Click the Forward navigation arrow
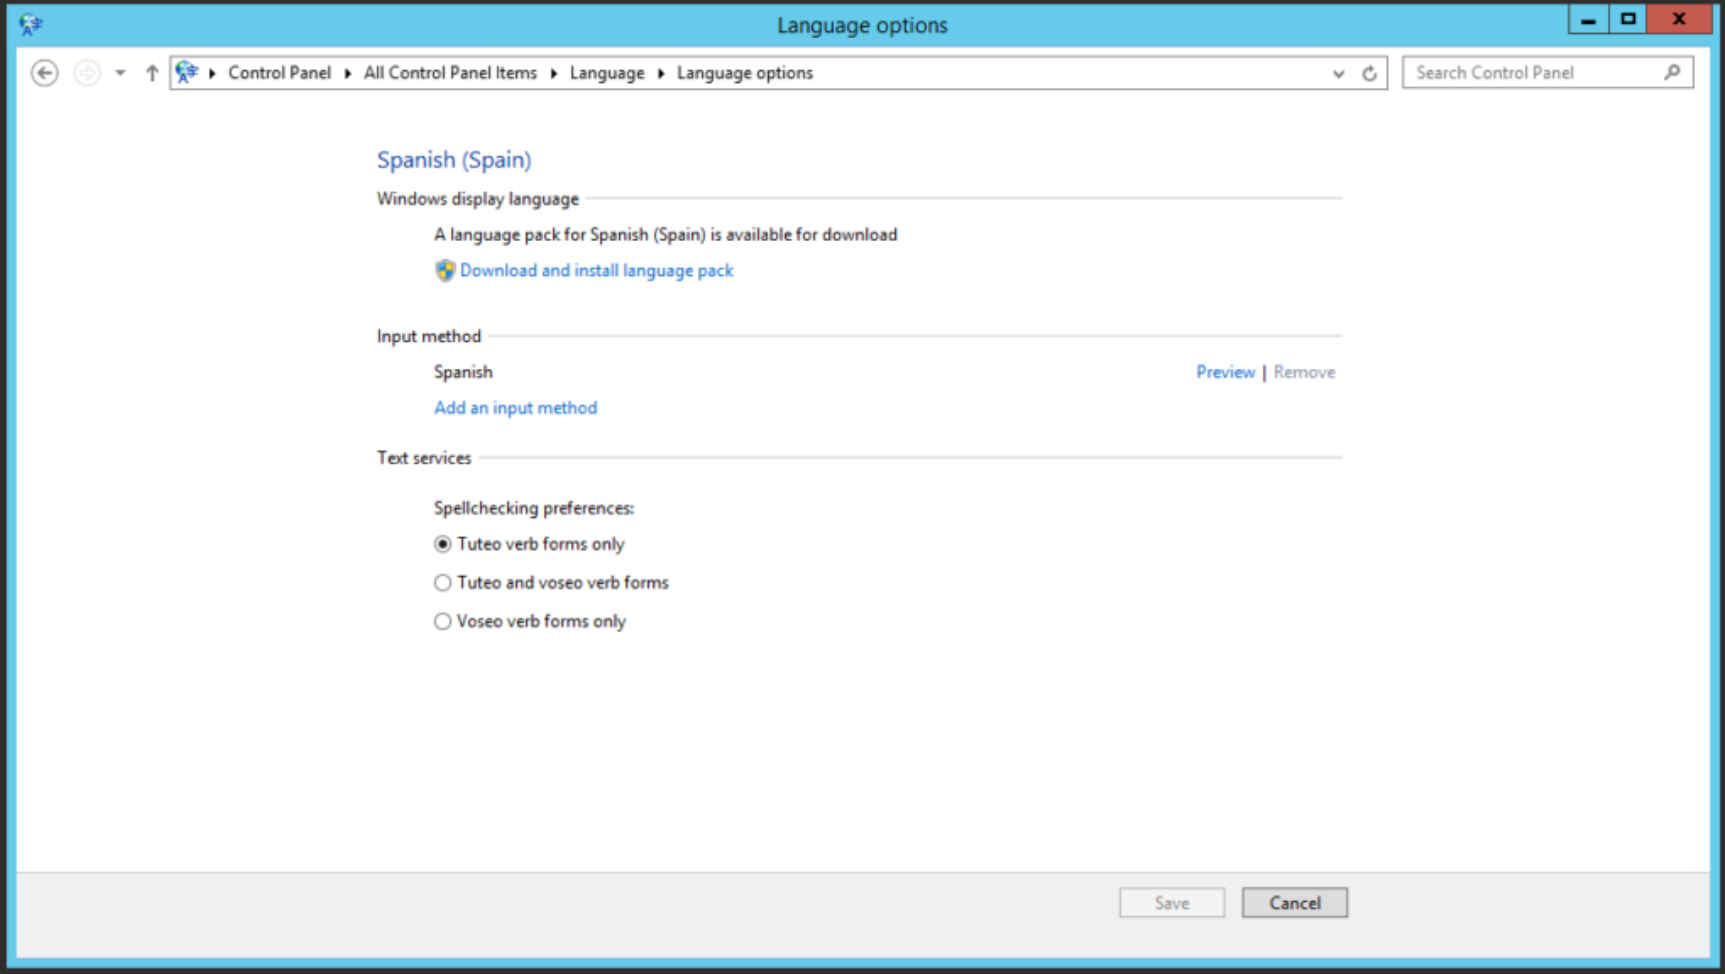This screenshot has height=974, width=1725. click(87, 73)
